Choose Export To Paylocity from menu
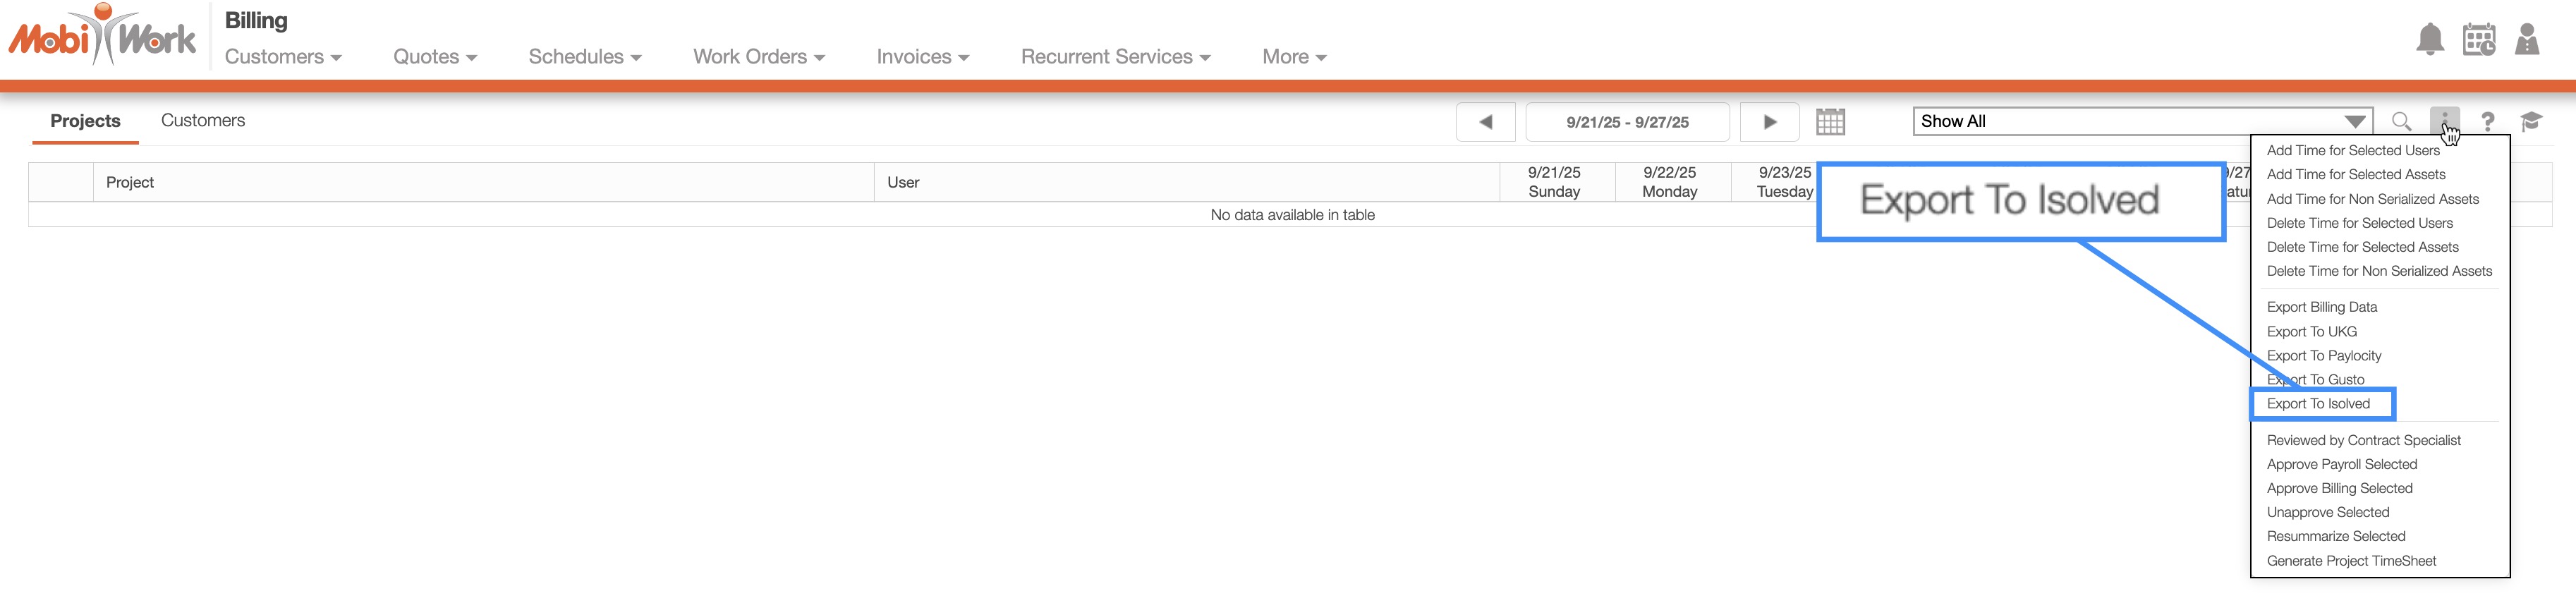Screen dimensions: 2576x615 click(x=2323, y=356)
